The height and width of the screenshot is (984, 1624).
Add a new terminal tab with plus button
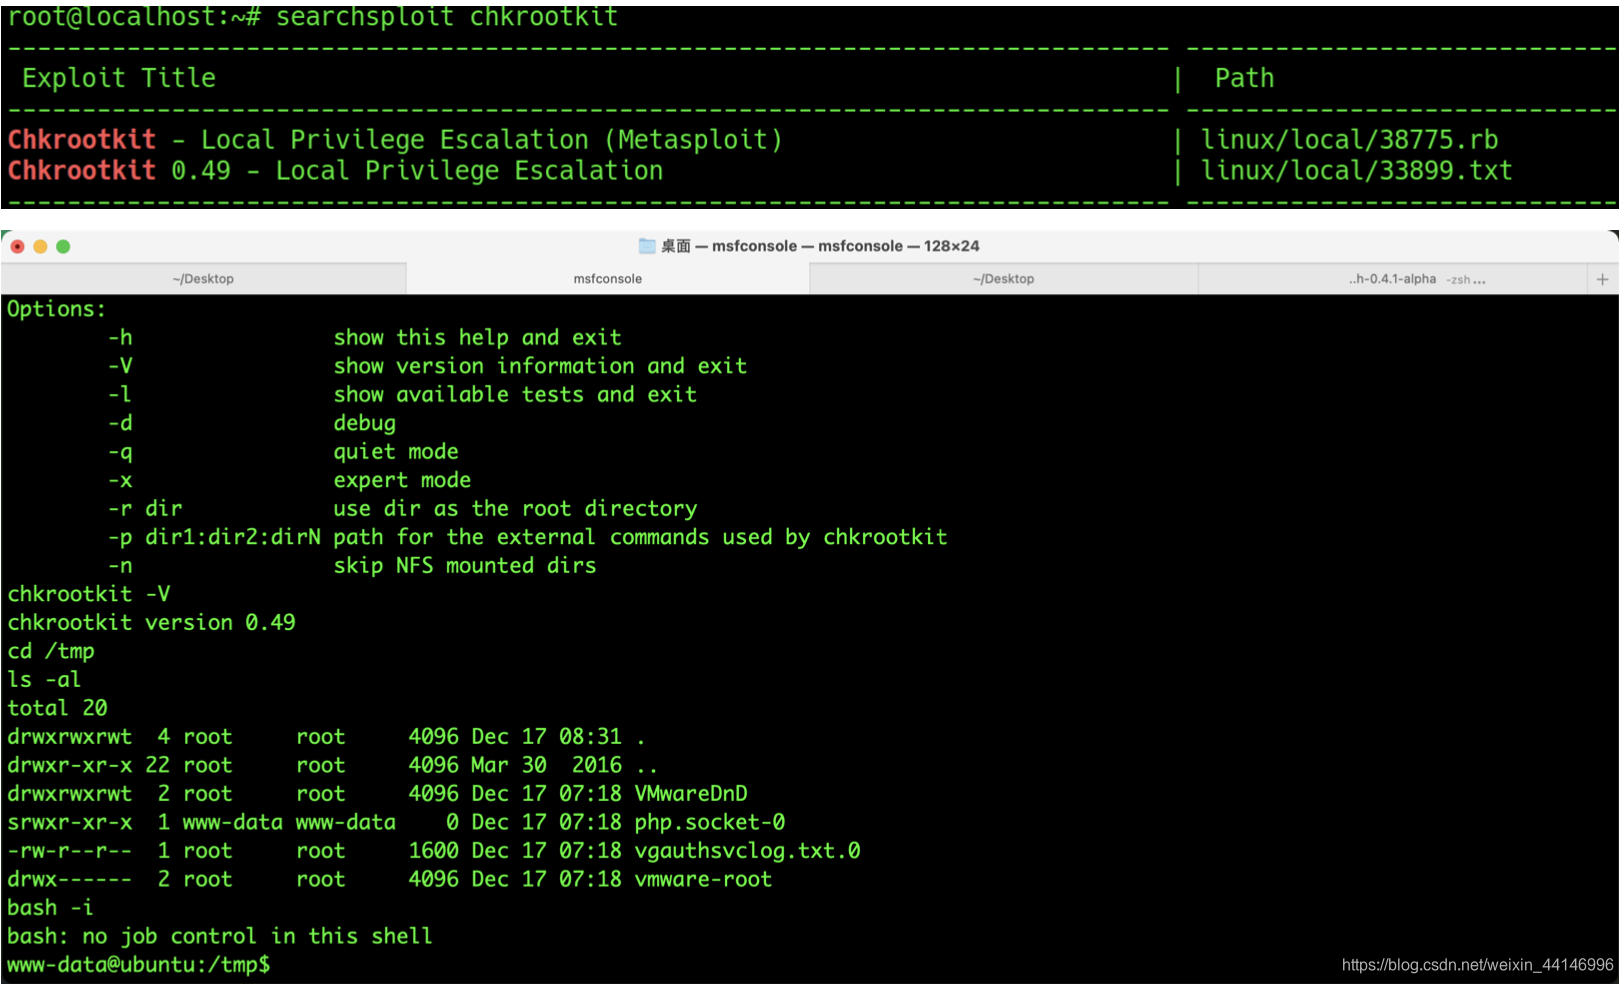[x=1602, y=279]
